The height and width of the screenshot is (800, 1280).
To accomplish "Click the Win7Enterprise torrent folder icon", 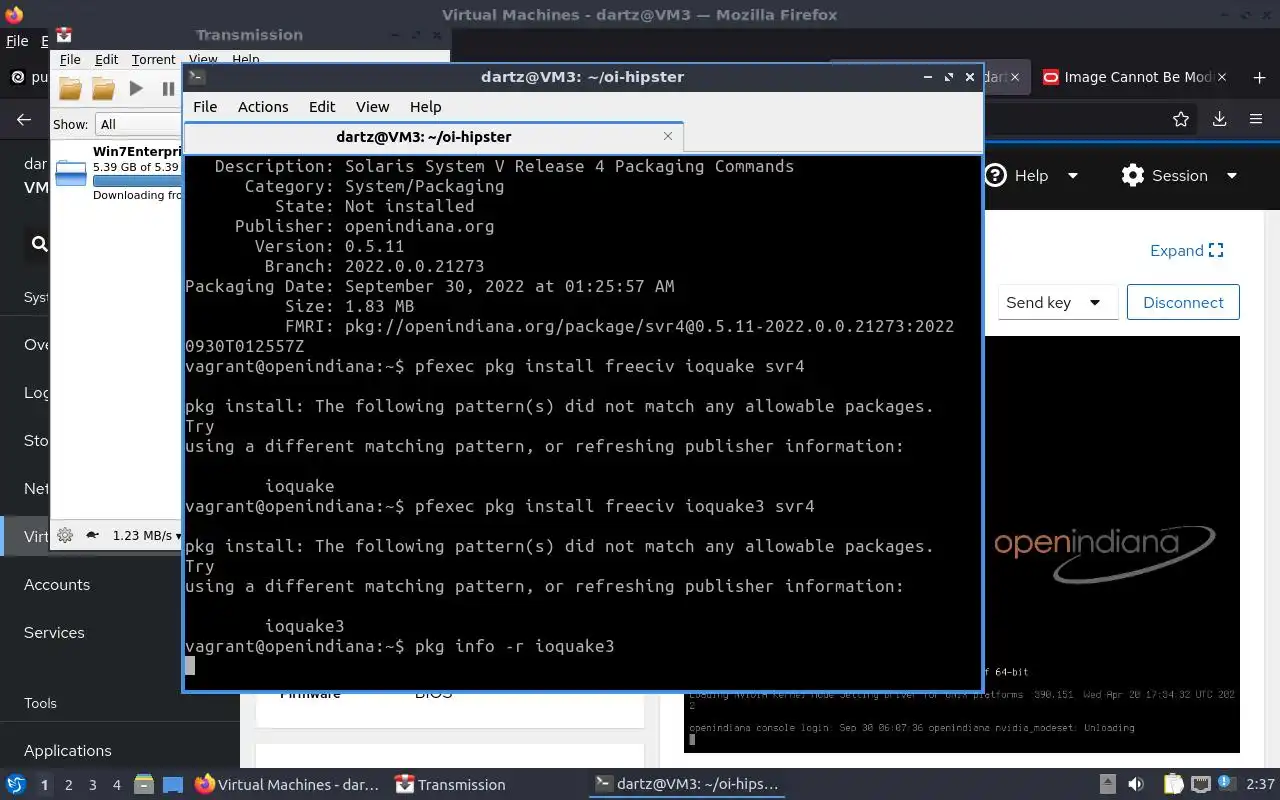I will (71, 172).
